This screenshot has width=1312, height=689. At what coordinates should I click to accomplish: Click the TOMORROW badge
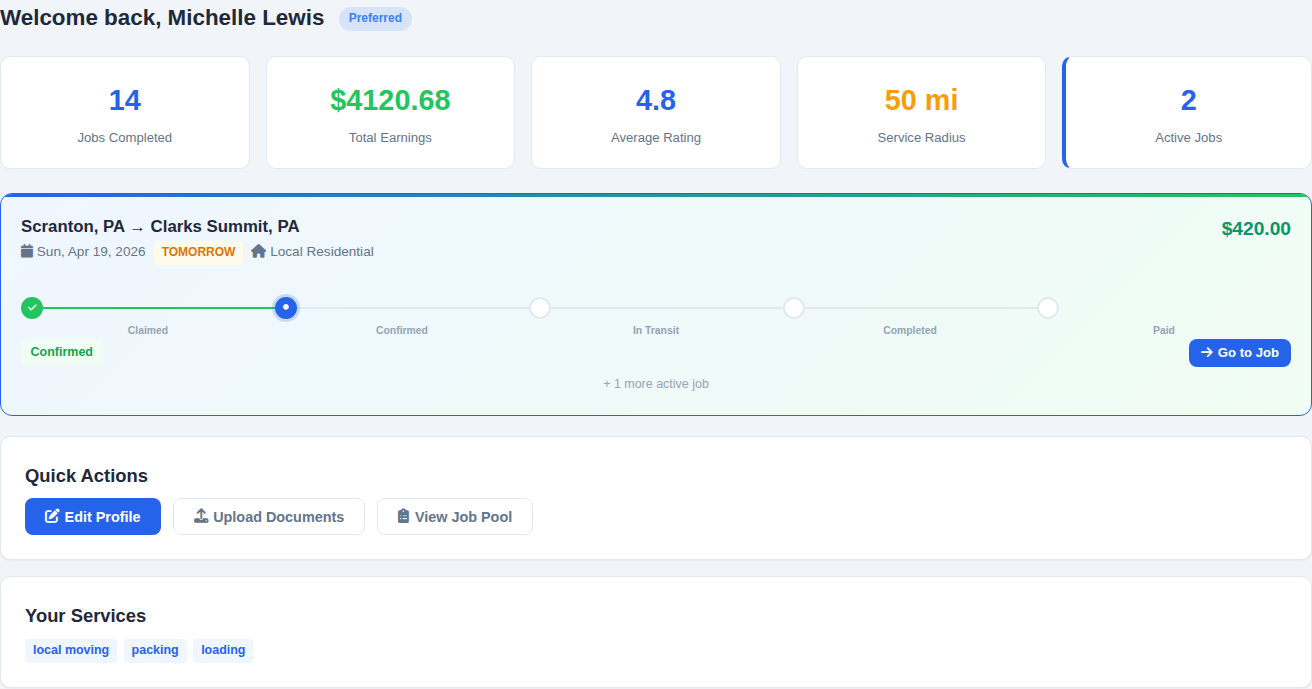198,252
